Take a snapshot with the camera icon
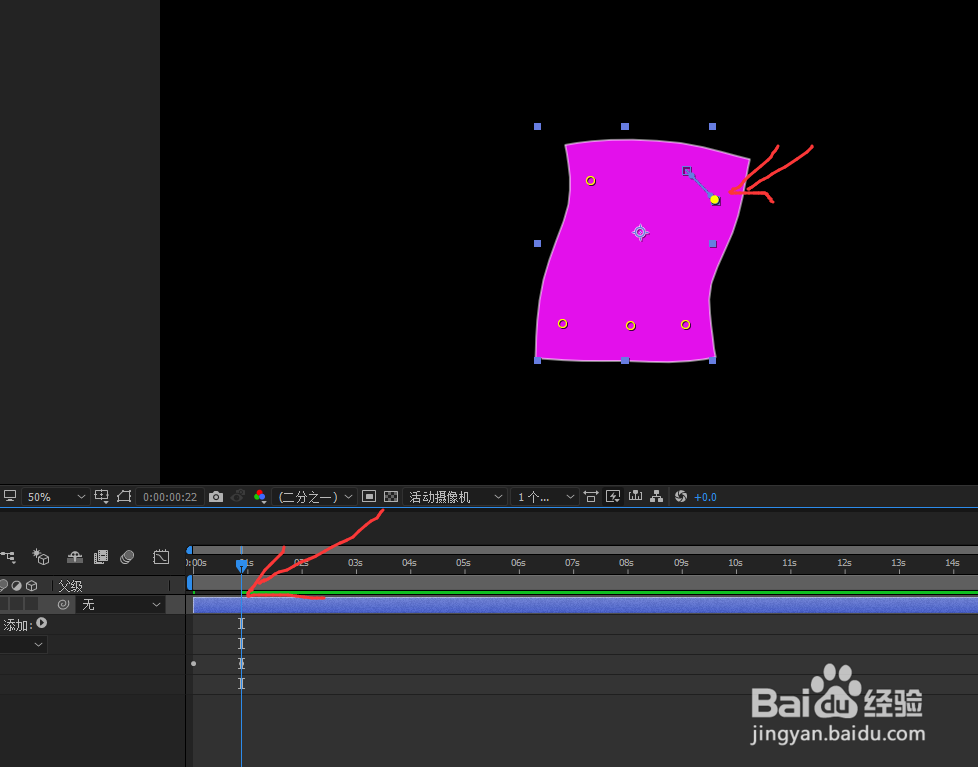 [x=216, y=496]
